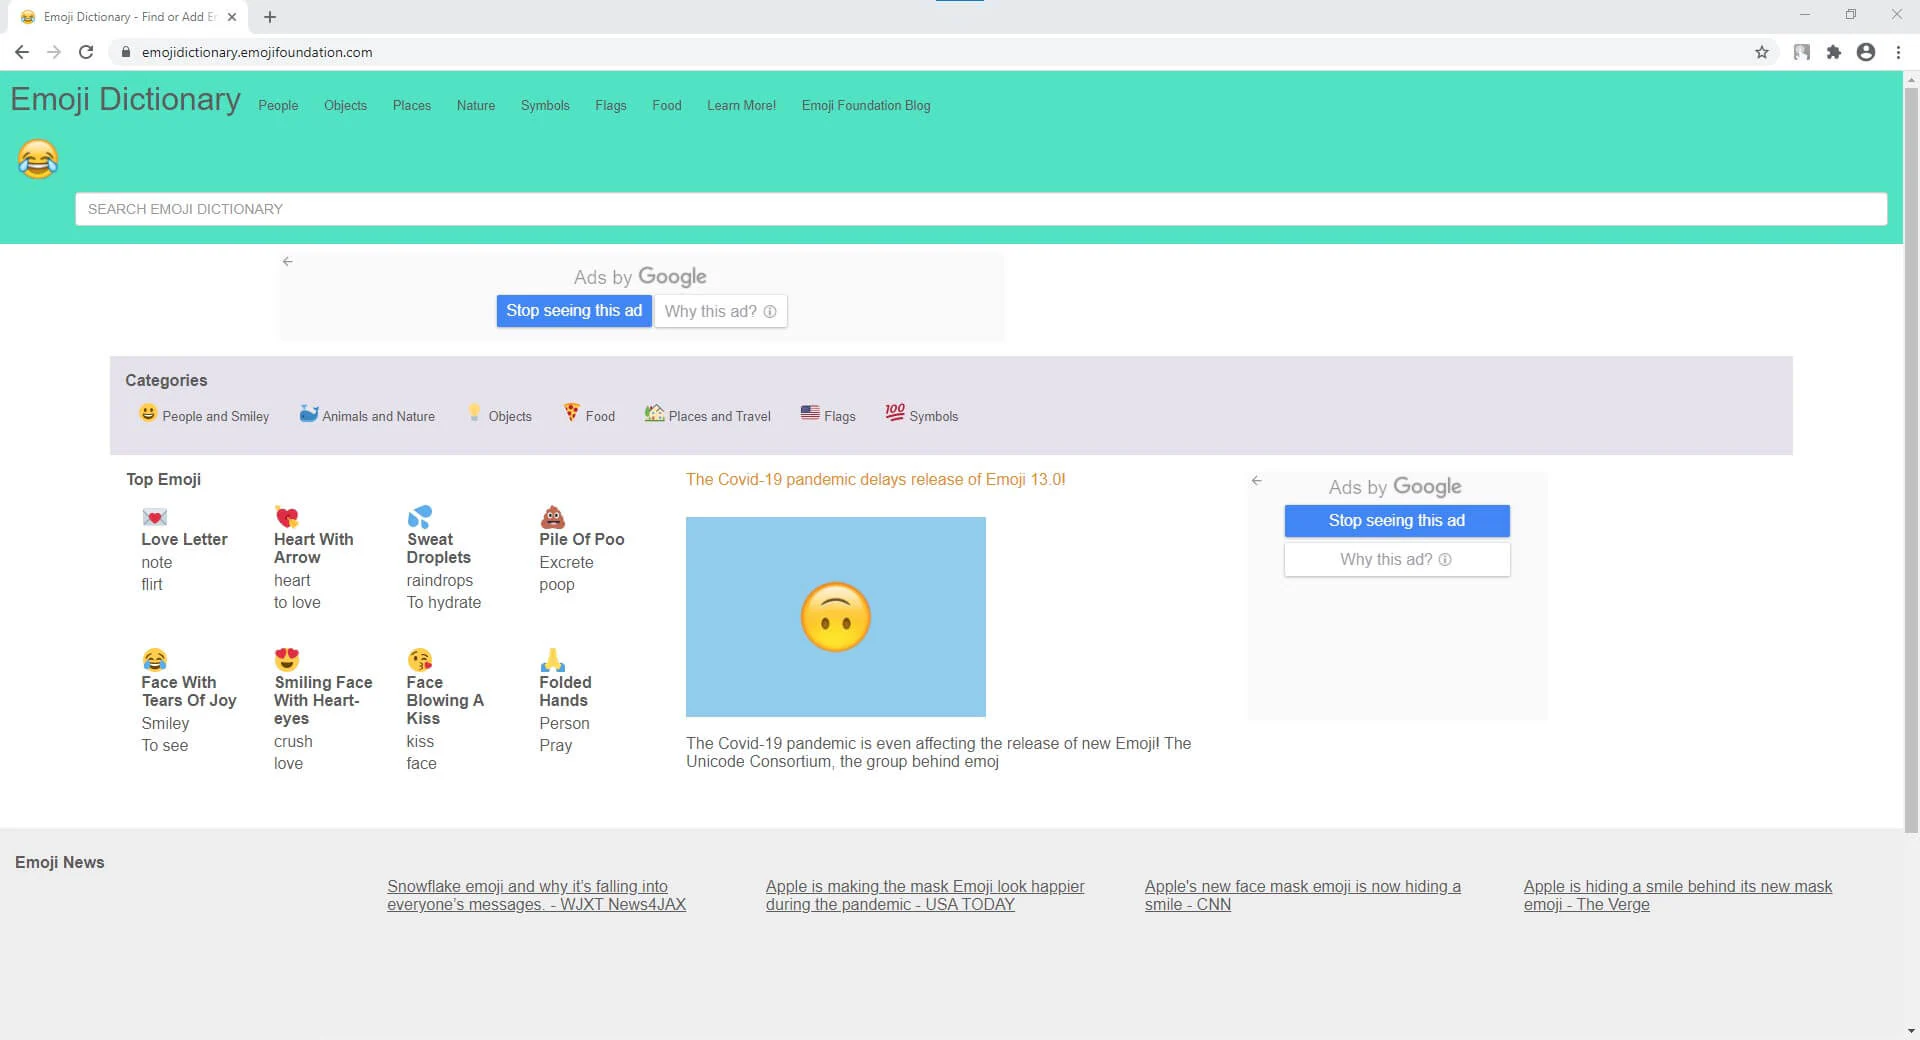Open the People and Smiley category link
The image size is (1920, 1040).
coord(216,416)
